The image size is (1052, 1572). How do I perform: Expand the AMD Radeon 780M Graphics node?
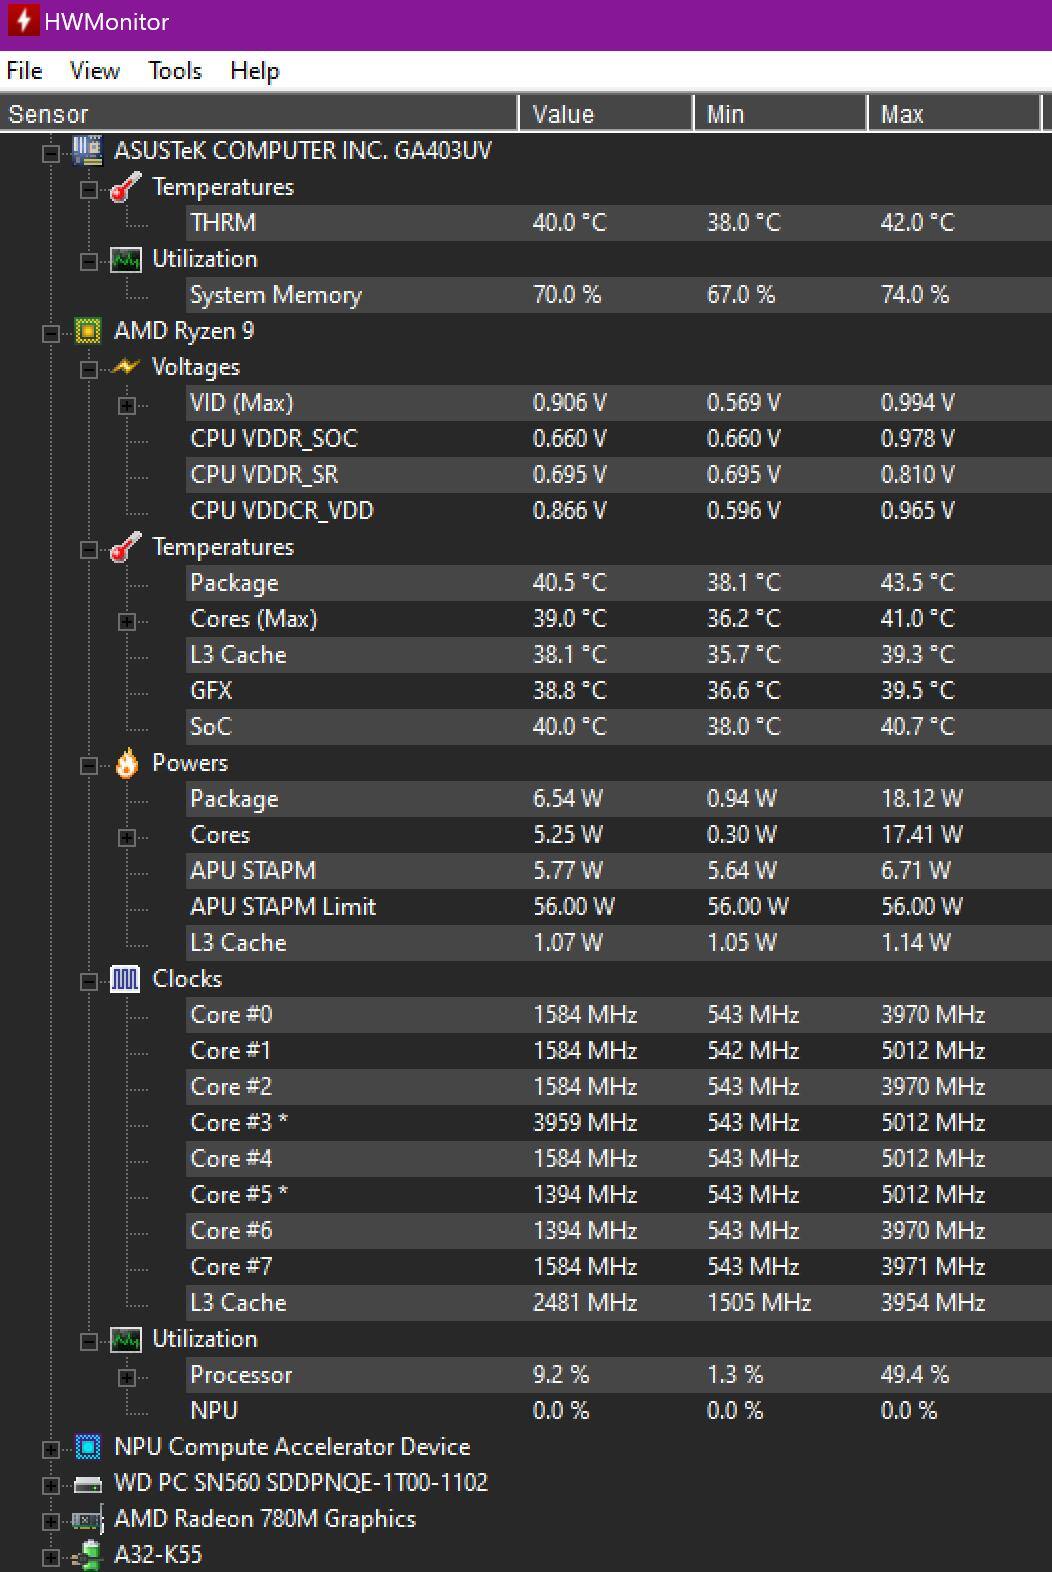[x=51, y=1521]
